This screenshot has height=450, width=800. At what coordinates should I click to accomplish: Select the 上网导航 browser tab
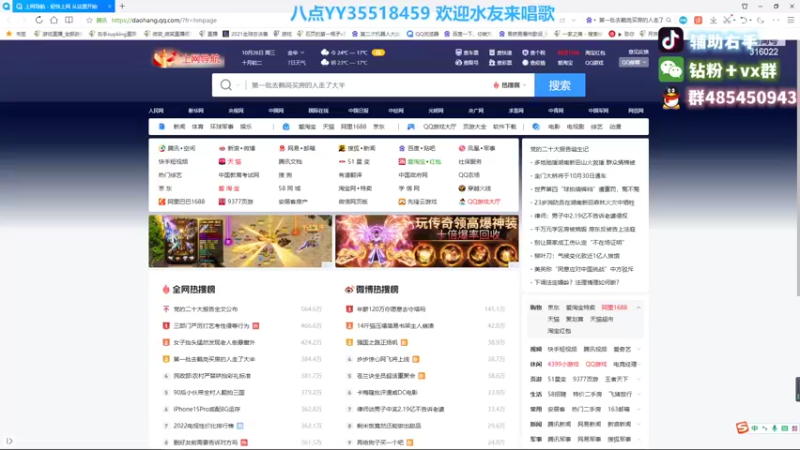tap(61, 6)
